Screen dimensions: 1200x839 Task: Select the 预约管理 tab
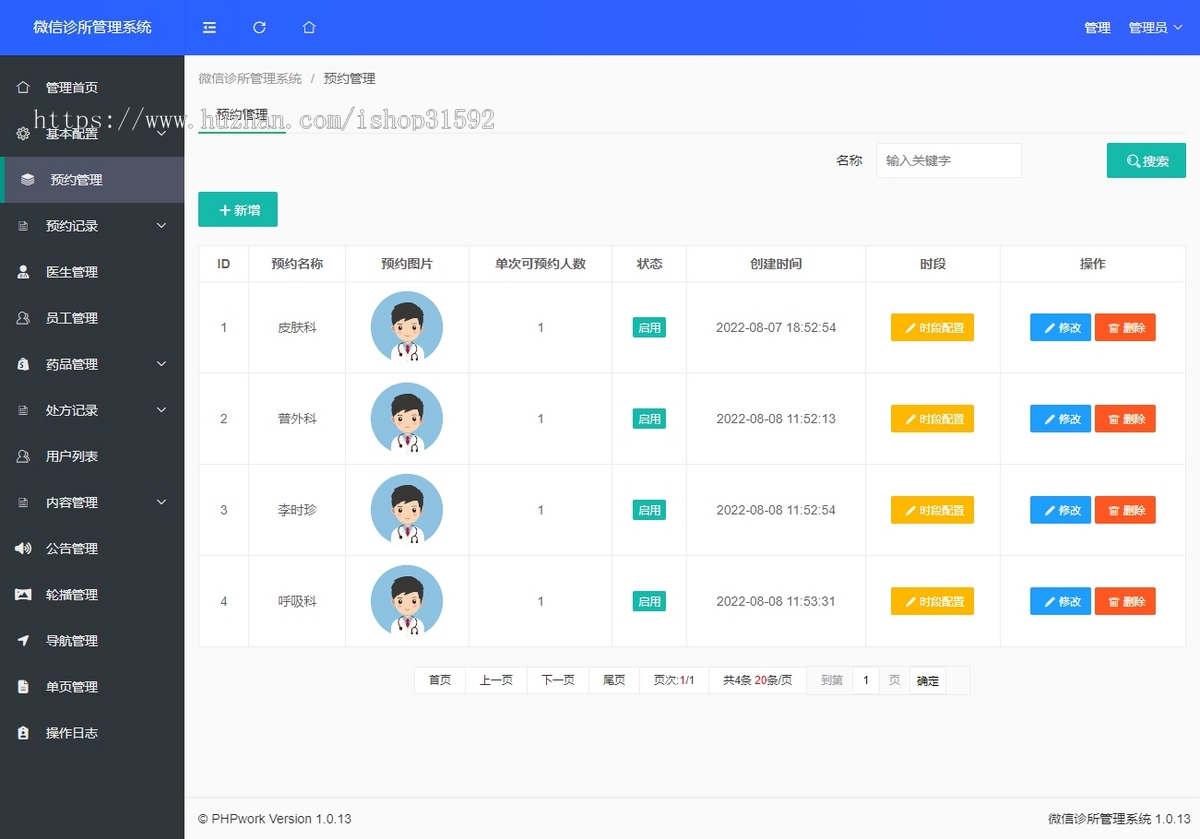242,115
